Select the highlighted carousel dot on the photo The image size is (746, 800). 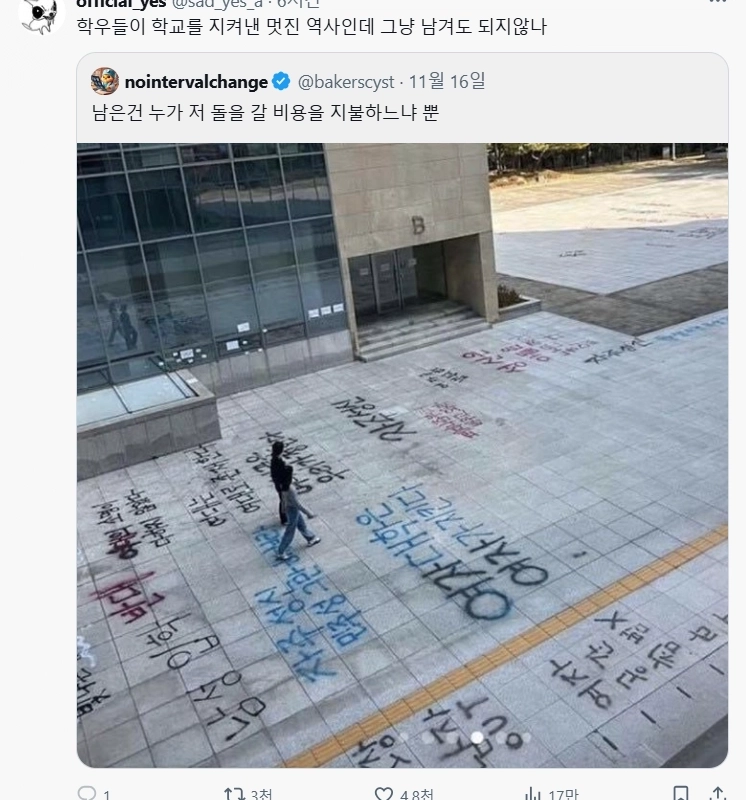click(477, 737)
